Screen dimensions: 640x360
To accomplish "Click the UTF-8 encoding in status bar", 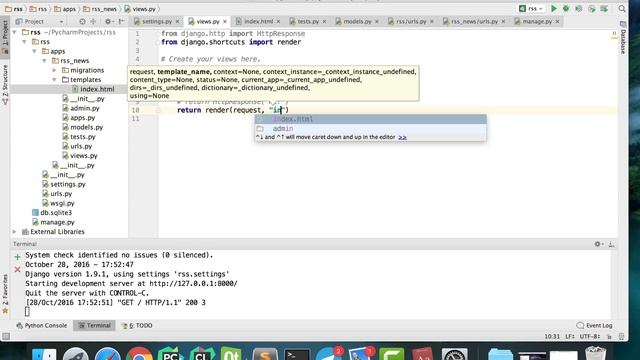I will pos(589,336).
